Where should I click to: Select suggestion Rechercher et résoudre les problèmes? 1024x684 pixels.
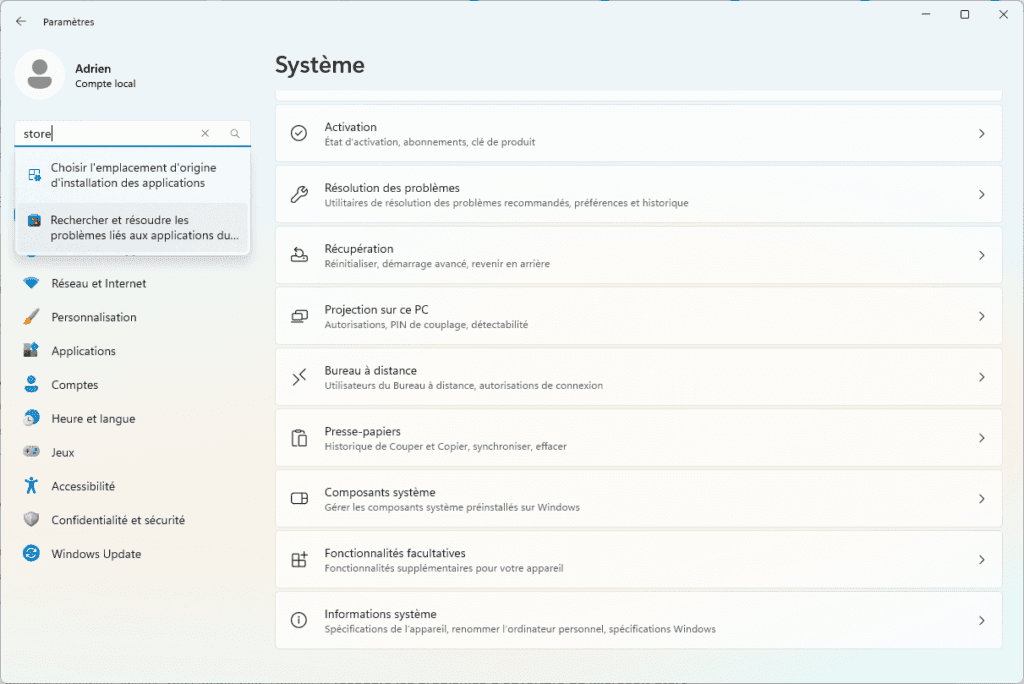[133, 227]
